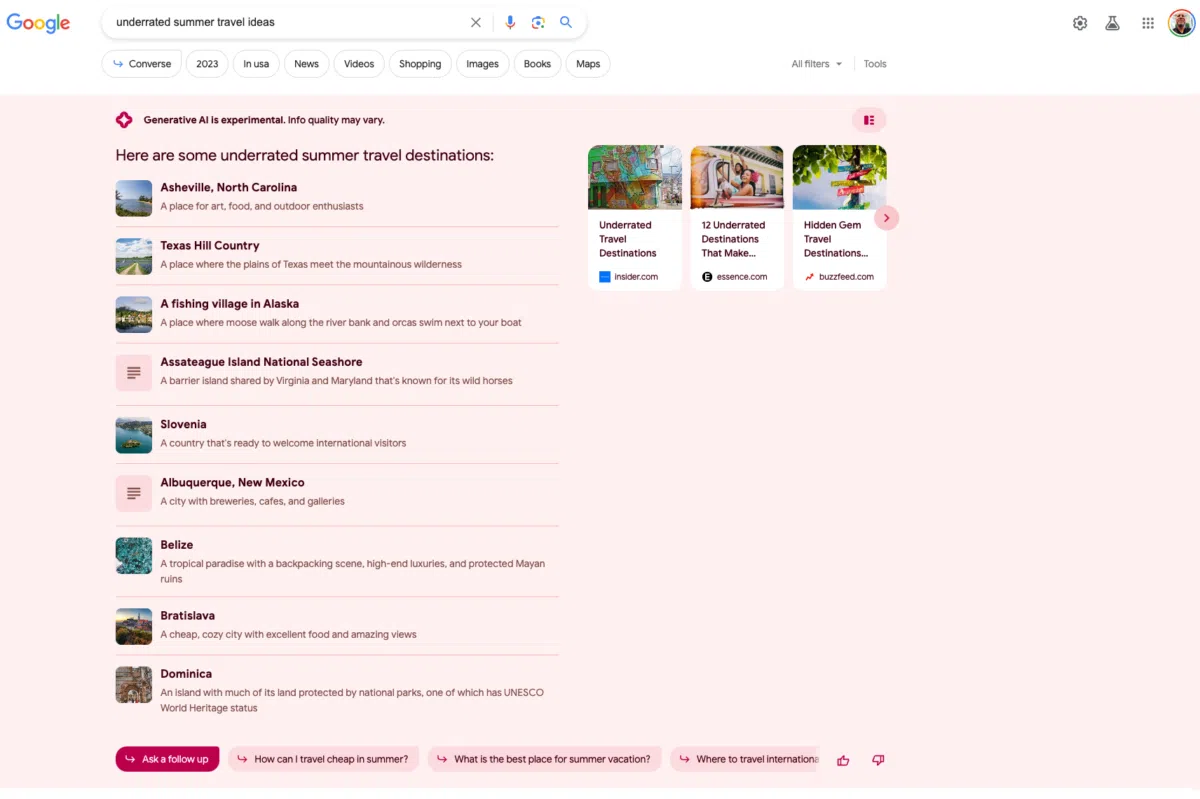1200x799 pixels.
Task: Open Search Labs flask icon
Action: coord(1112,23)
